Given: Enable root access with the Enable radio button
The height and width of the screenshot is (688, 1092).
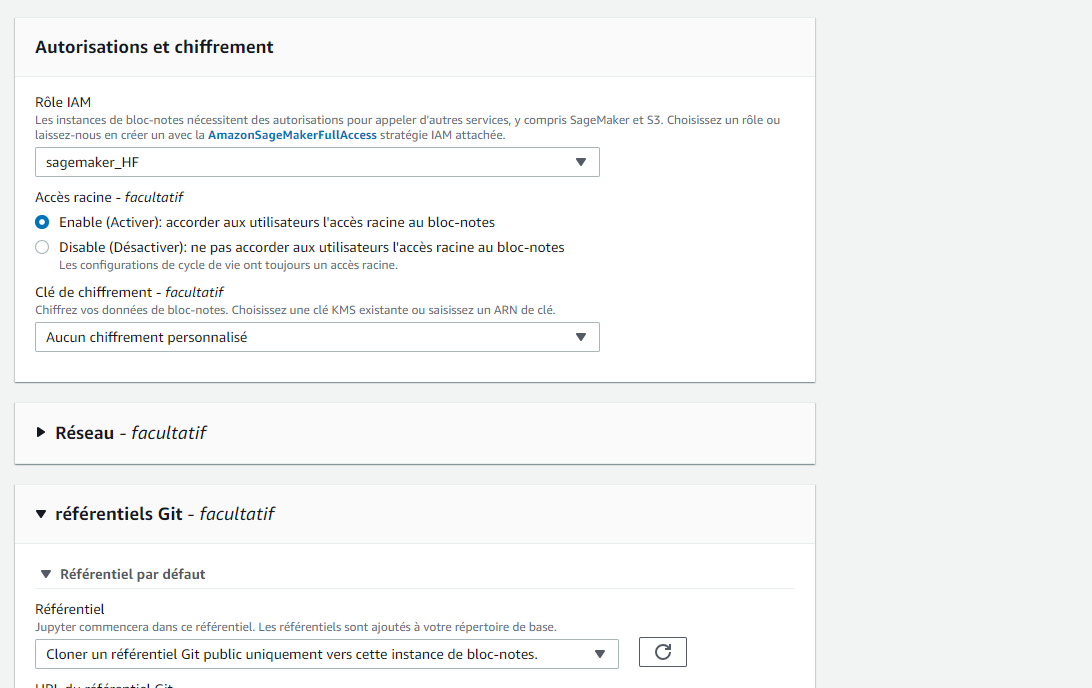Looking at the screenshot, I should (x=41, y=222).
